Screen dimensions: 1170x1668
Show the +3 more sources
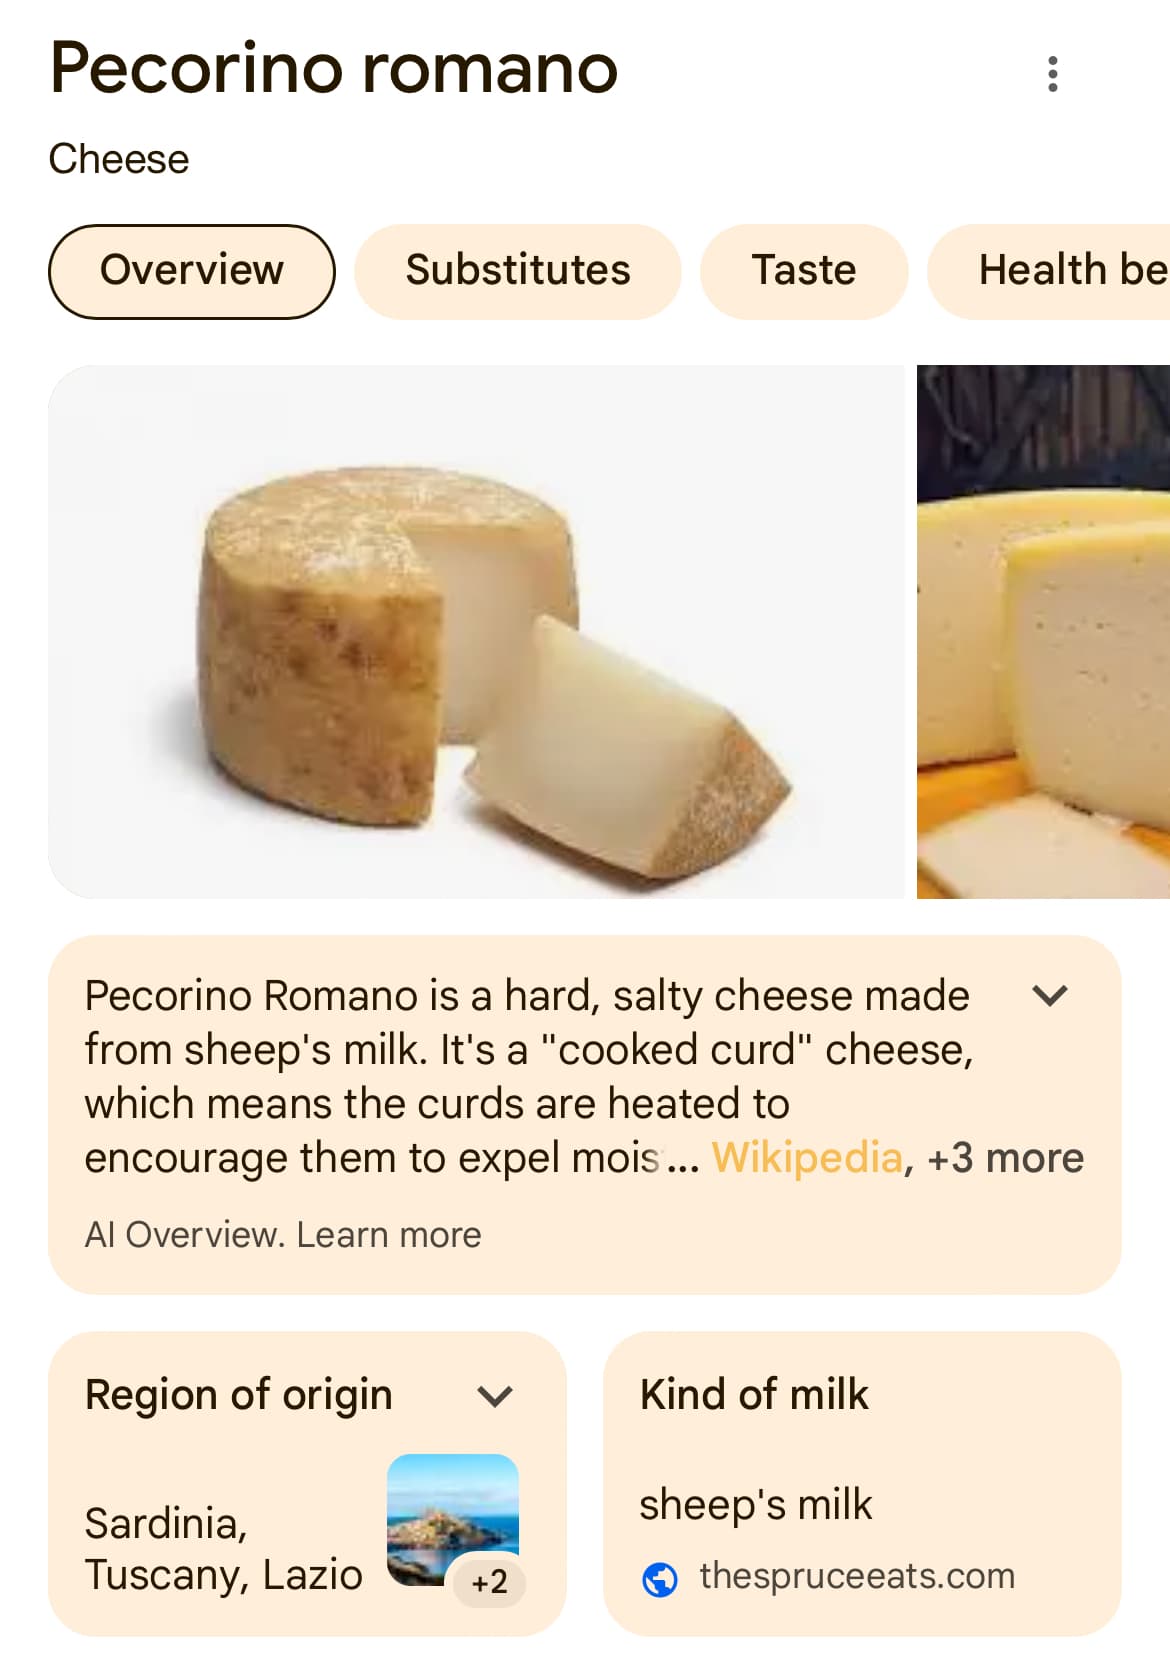[x=1005, y=1157]
